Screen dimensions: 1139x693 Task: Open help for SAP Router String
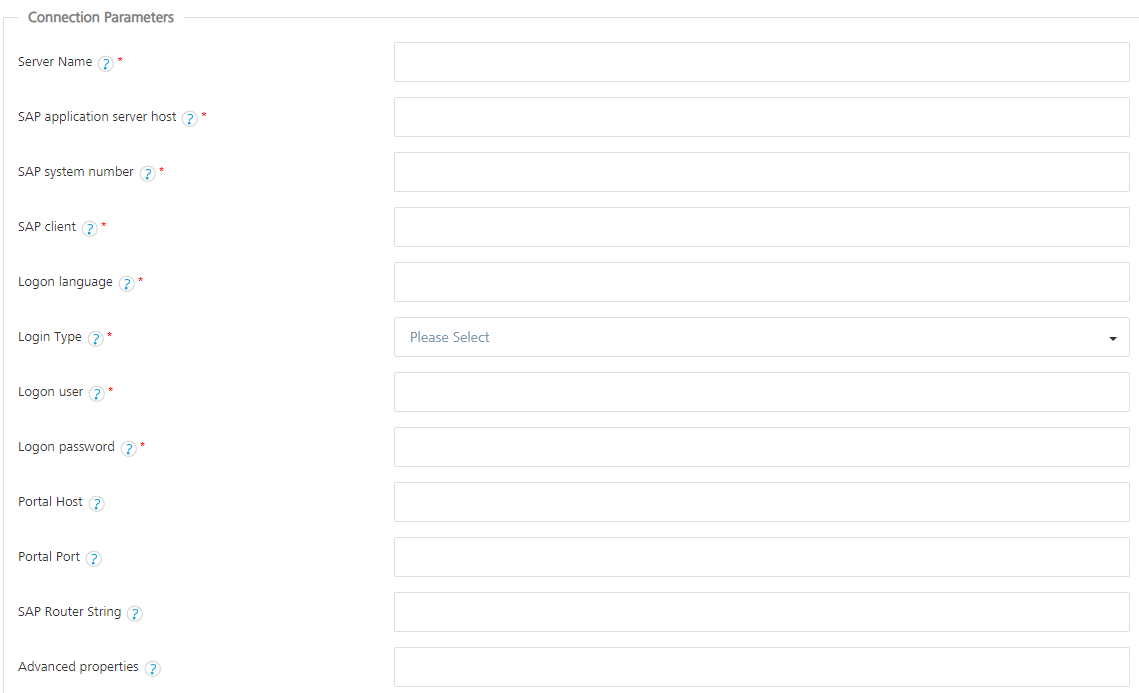(135, 612)
